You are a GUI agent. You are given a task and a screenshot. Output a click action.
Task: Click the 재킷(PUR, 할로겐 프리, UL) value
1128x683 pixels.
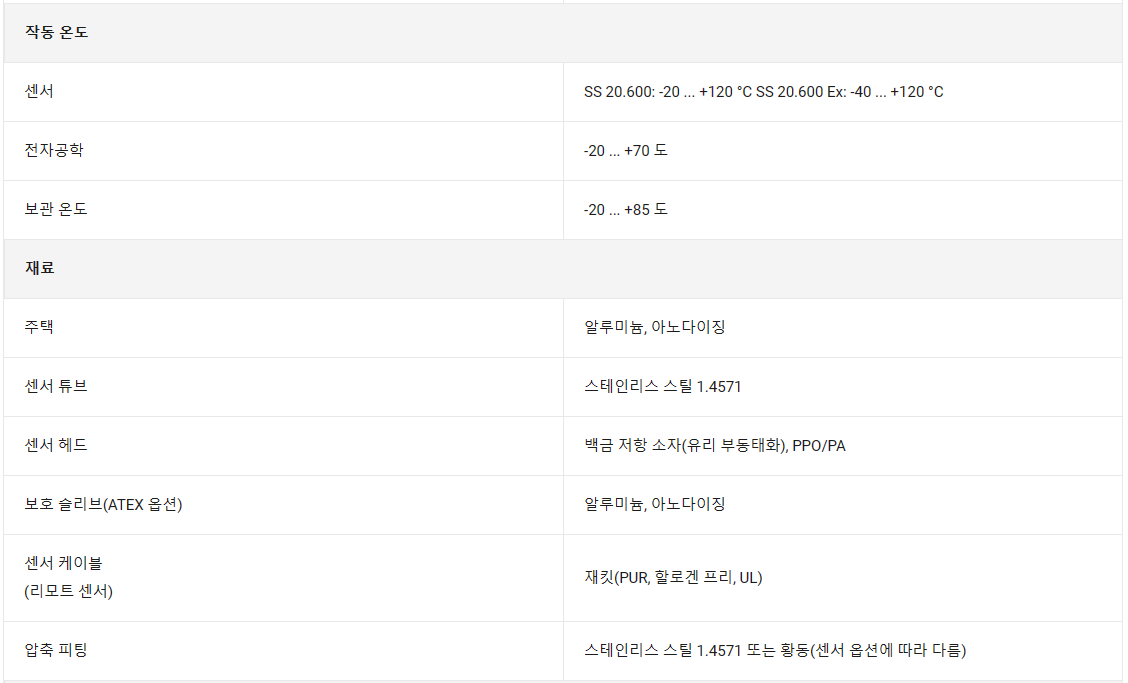(x=673, y=577)
